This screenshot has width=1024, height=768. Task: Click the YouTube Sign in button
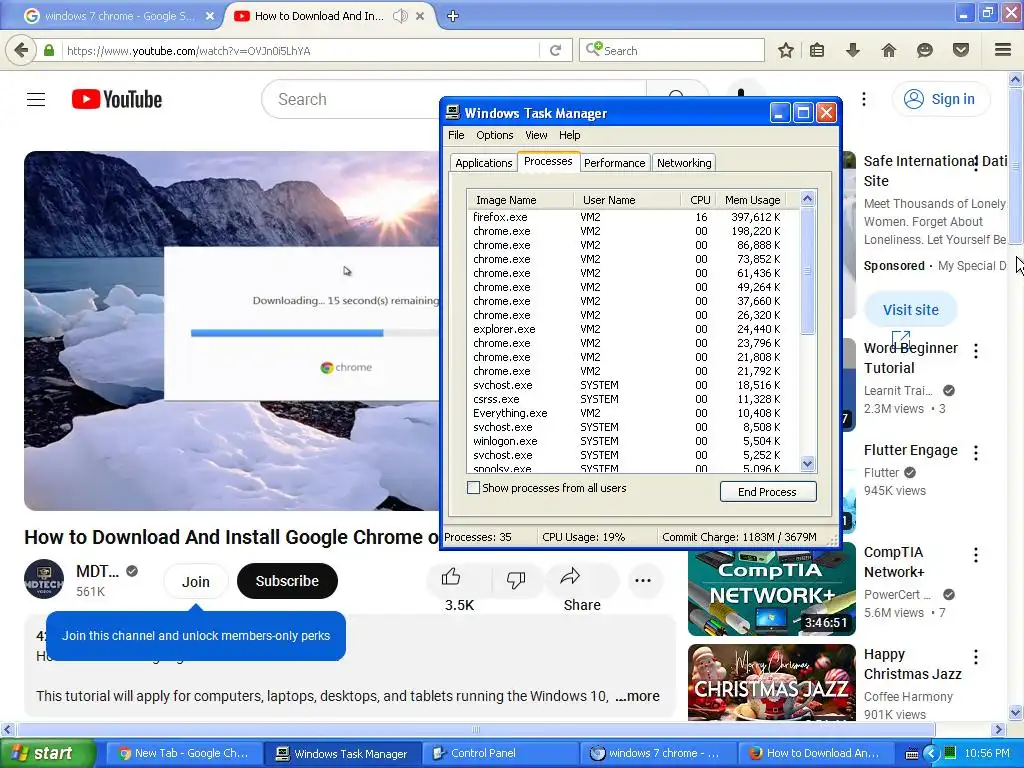(x=940, y=99)
